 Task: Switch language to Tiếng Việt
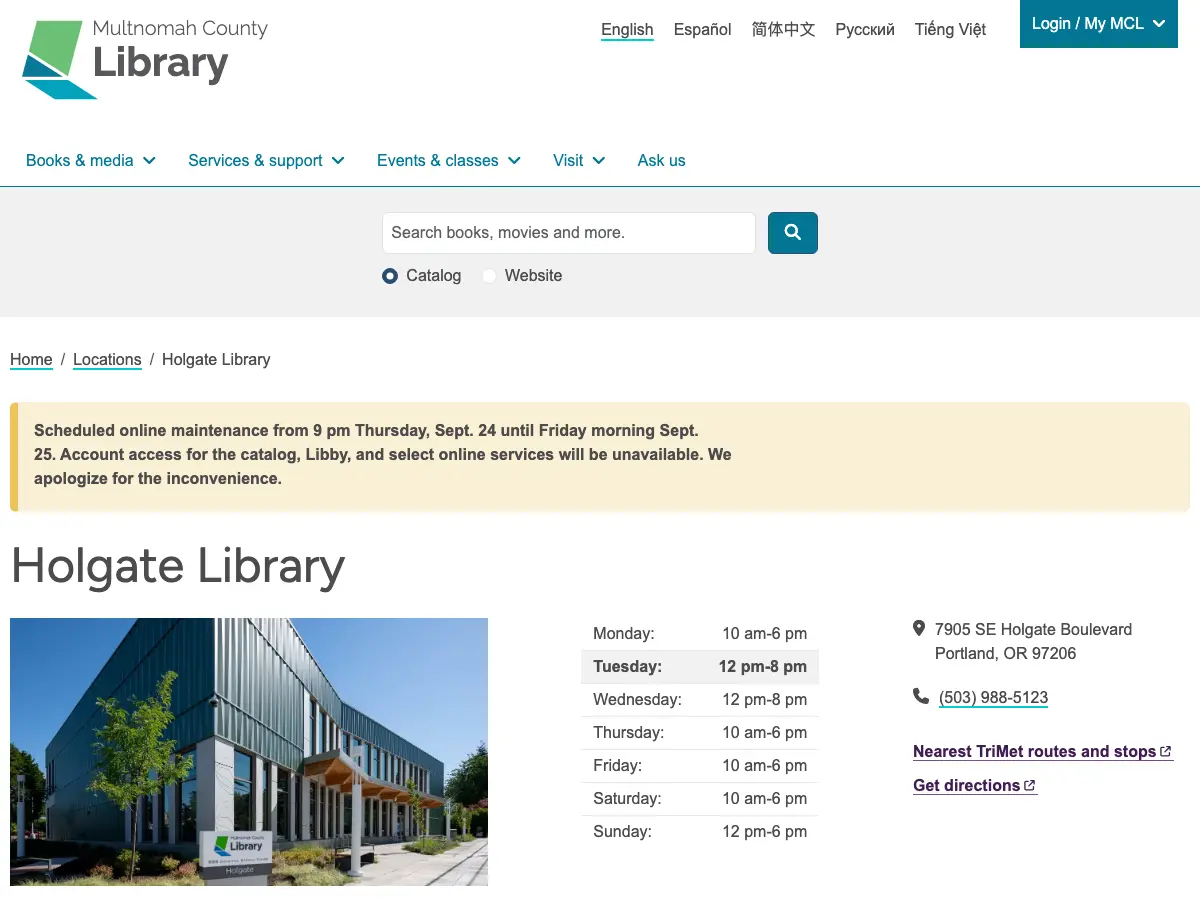click(950, 30)
